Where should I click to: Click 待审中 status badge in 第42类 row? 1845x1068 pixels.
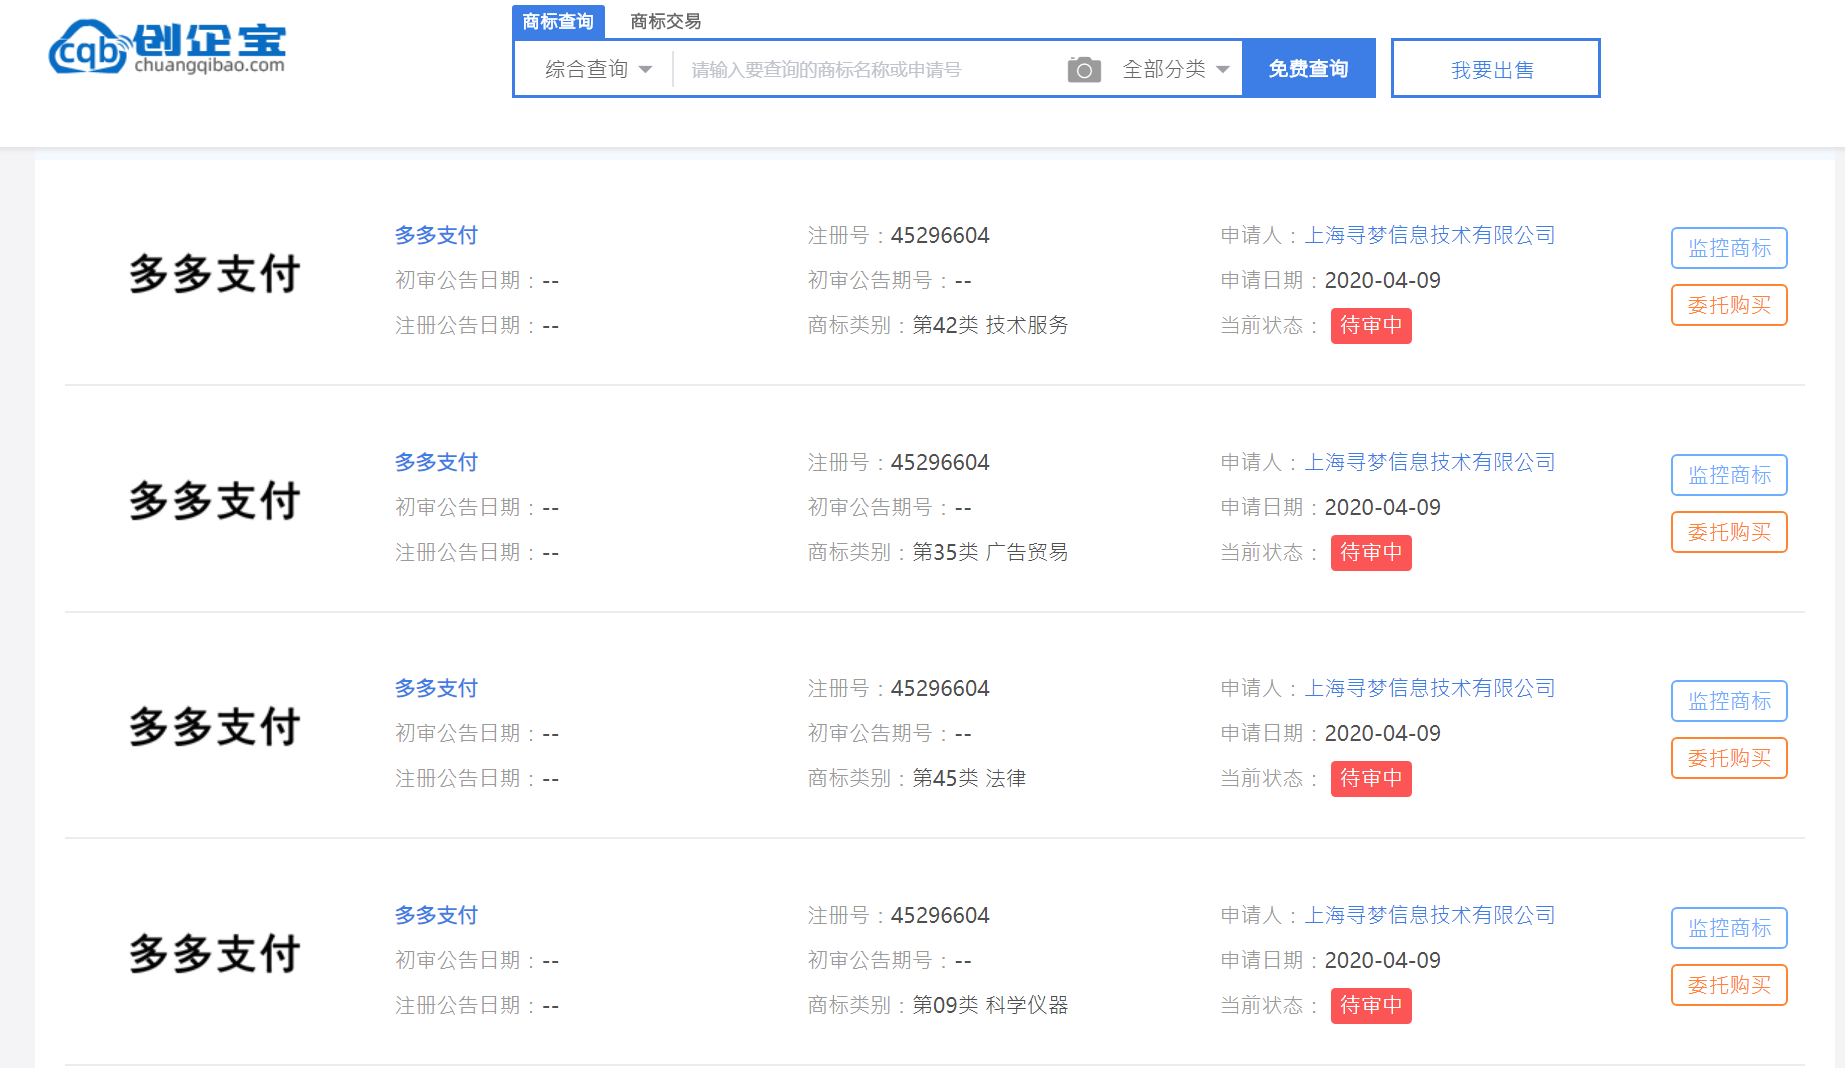(1371, 325)
